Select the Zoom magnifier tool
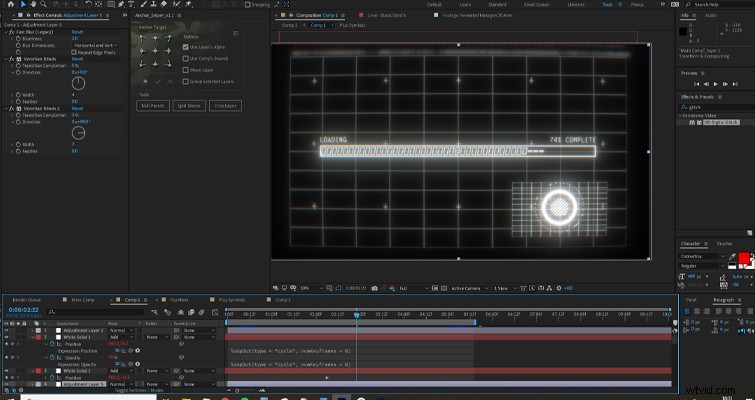Viewport: 755px width, 400px height. 43,4
